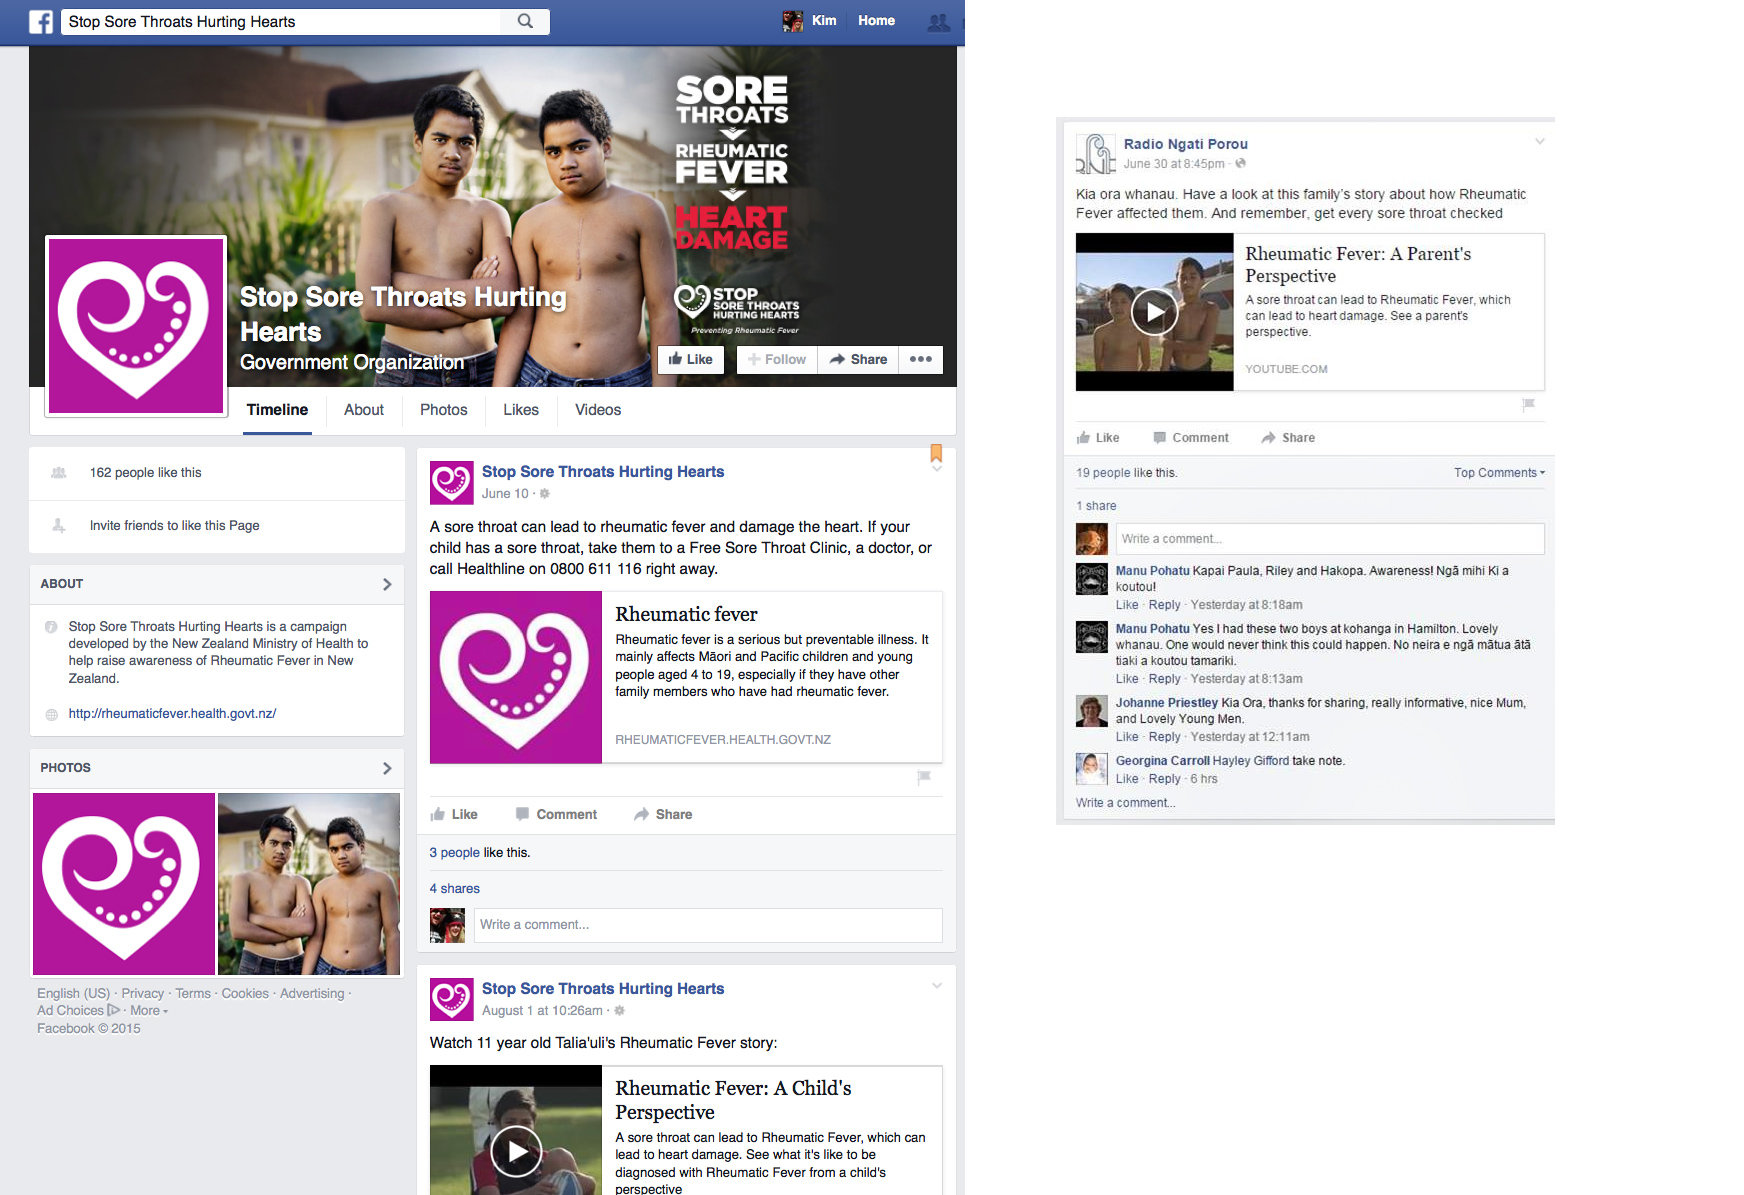Open the friend requests icon

(x=939, y=21)
